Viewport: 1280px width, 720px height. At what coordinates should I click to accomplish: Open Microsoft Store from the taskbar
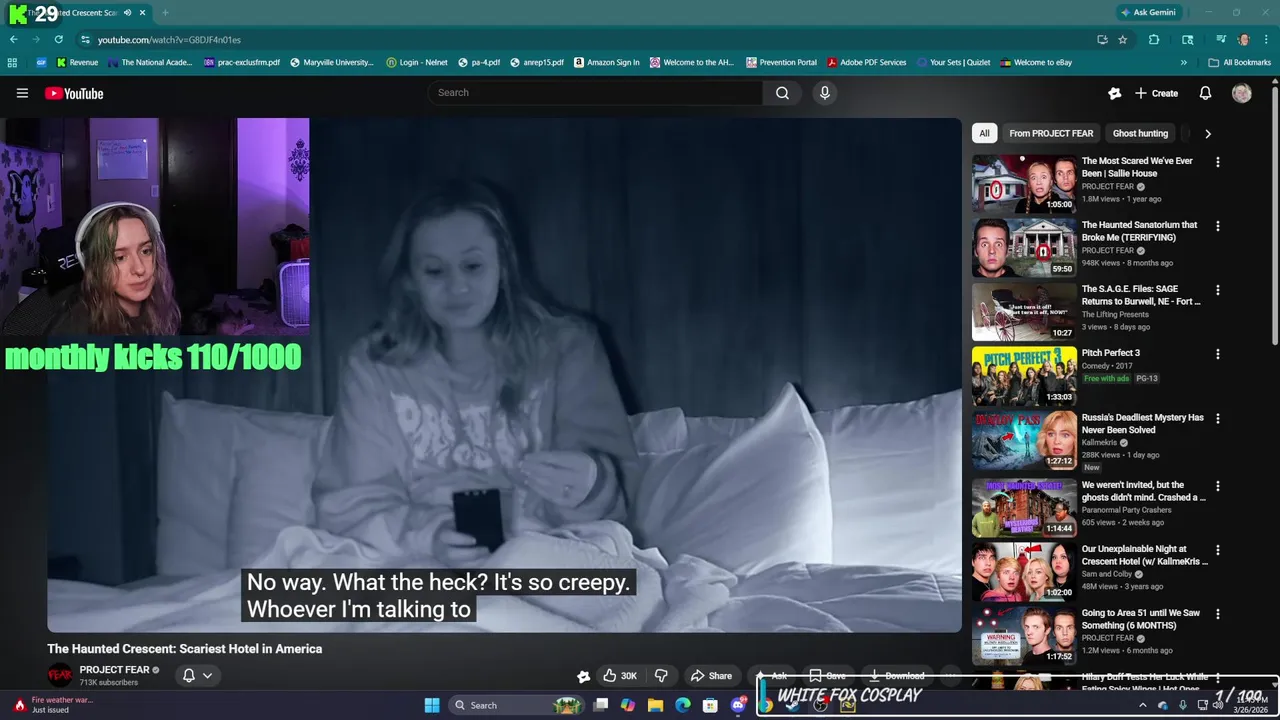(x=710, y=705)
